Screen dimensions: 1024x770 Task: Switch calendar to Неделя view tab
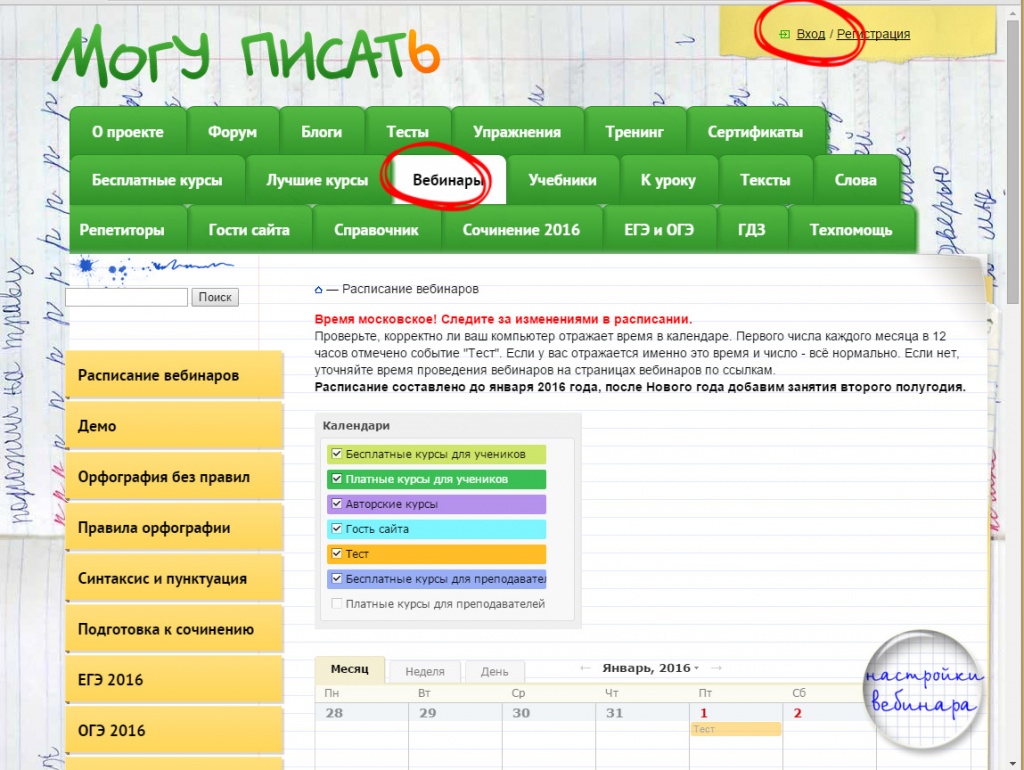pos(425,672)
